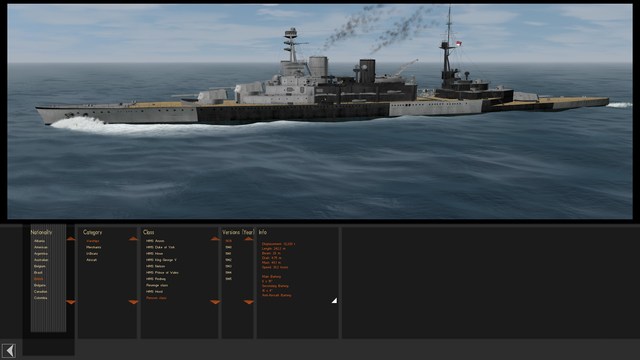Select American nationality

(41, 247)
